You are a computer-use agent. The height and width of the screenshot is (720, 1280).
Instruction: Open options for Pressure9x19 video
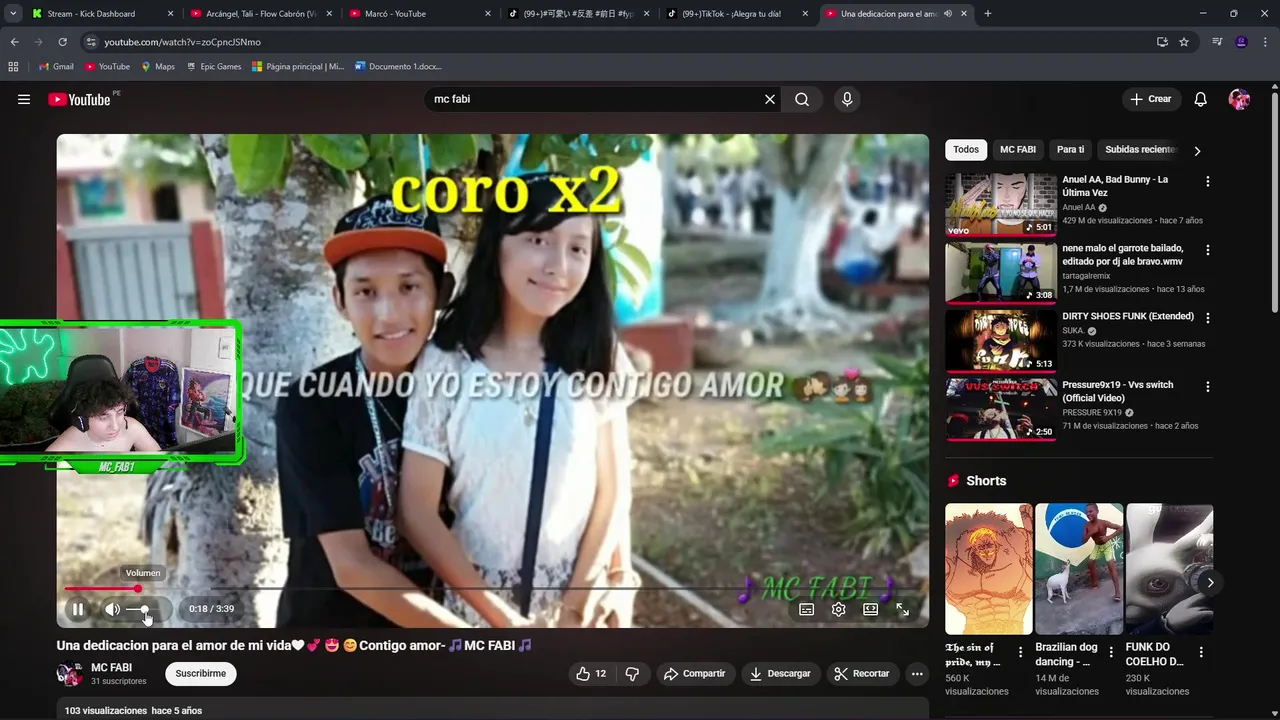1208,386
